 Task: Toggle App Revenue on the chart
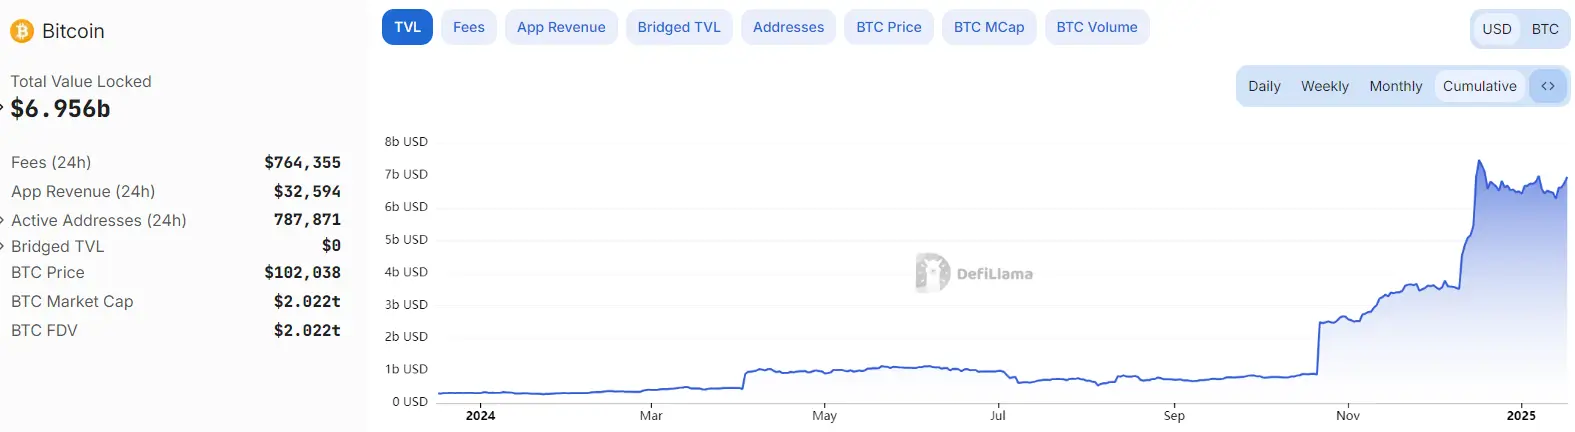coord(561,27)
